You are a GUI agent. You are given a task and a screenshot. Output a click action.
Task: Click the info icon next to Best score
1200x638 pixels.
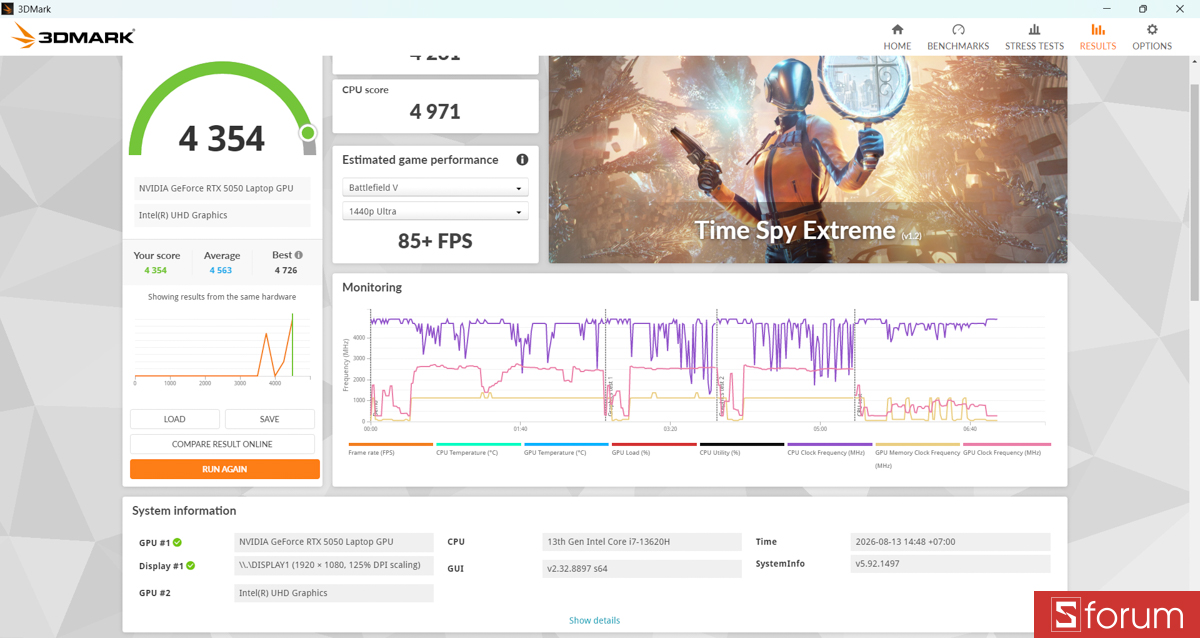coord(300,255)
